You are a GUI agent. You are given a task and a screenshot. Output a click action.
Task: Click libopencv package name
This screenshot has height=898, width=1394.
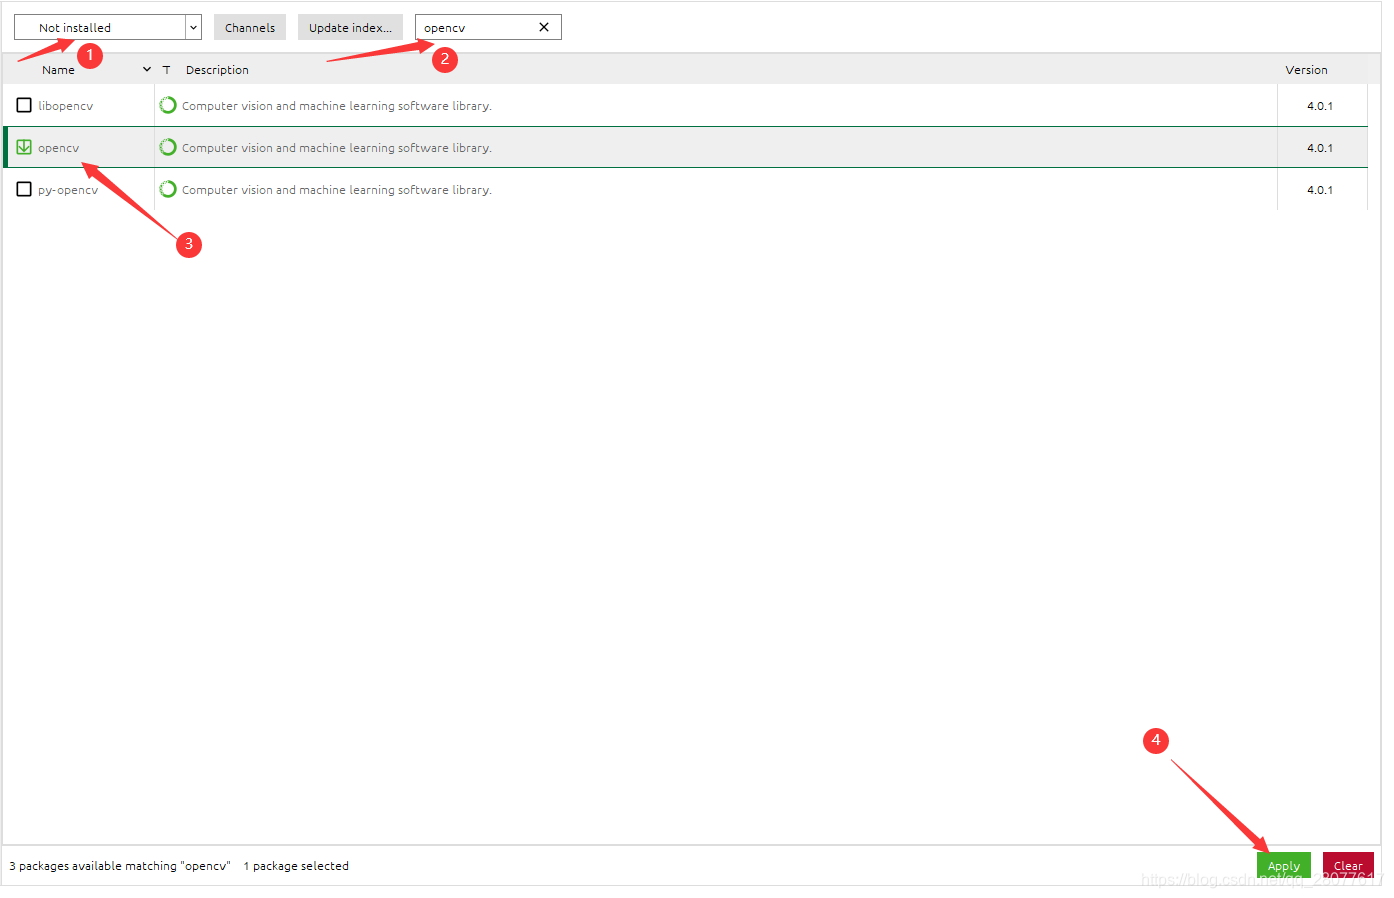pyautogui.click(x=65, y=106)
